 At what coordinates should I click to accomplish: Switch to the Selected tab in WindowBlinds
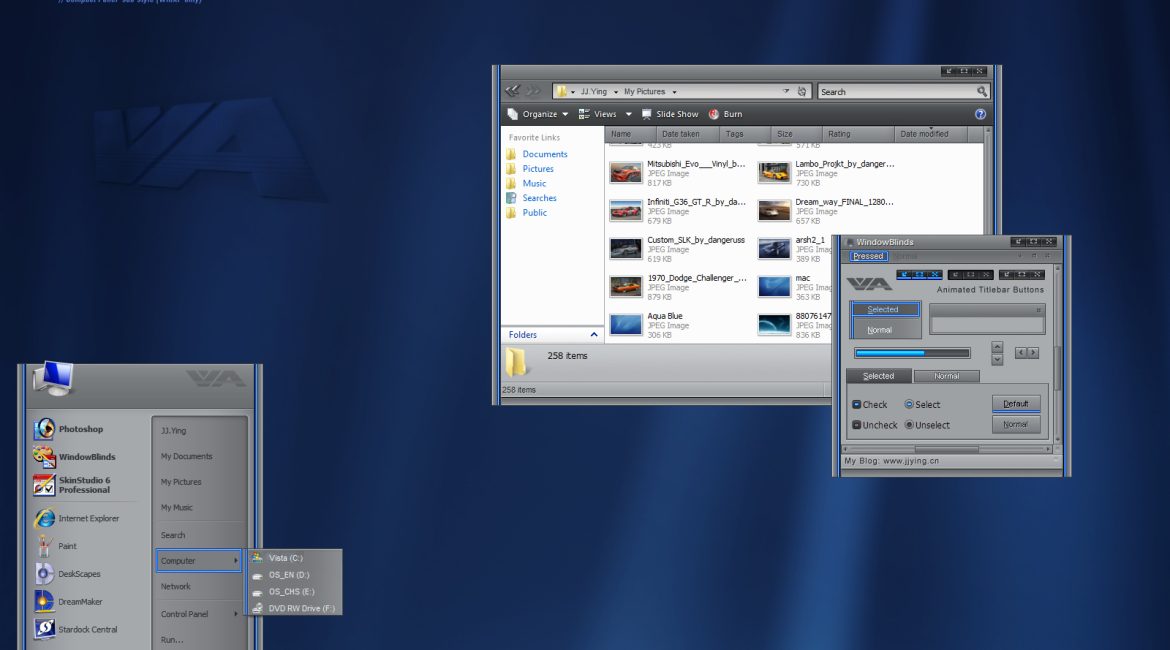(x=878, y=376)
